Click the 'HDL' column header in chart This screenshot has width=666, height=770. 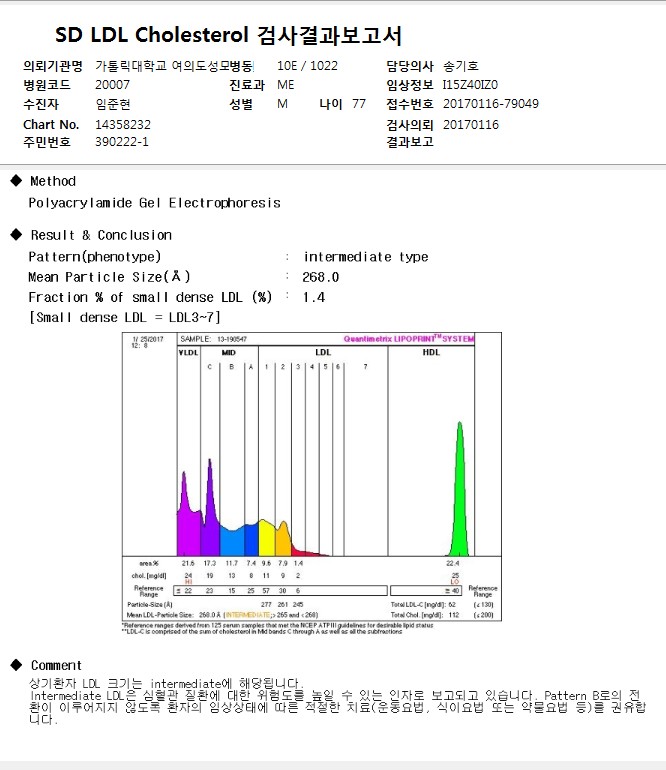click(x=431, y=352)
